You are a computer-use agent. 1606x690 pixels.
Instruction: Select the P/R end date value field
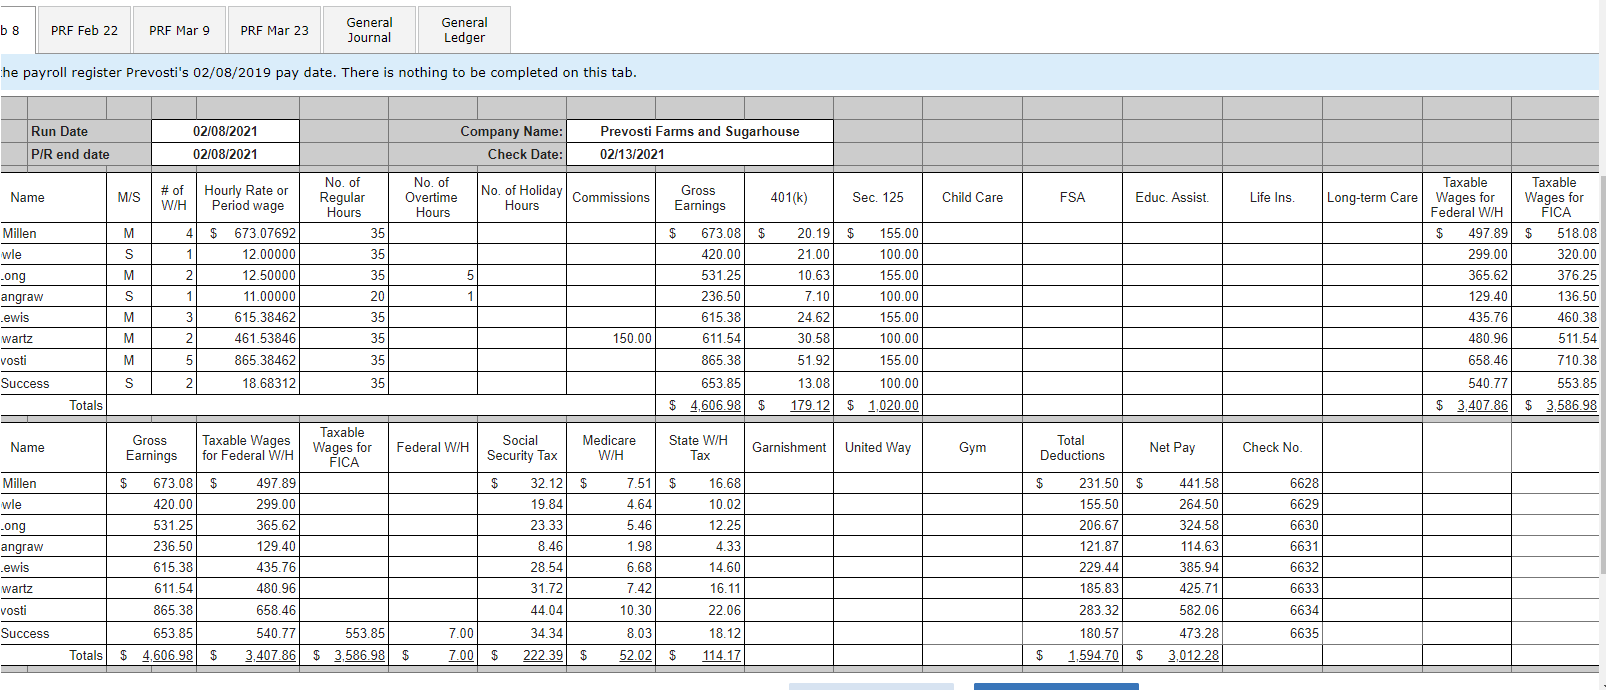[225, 154]
